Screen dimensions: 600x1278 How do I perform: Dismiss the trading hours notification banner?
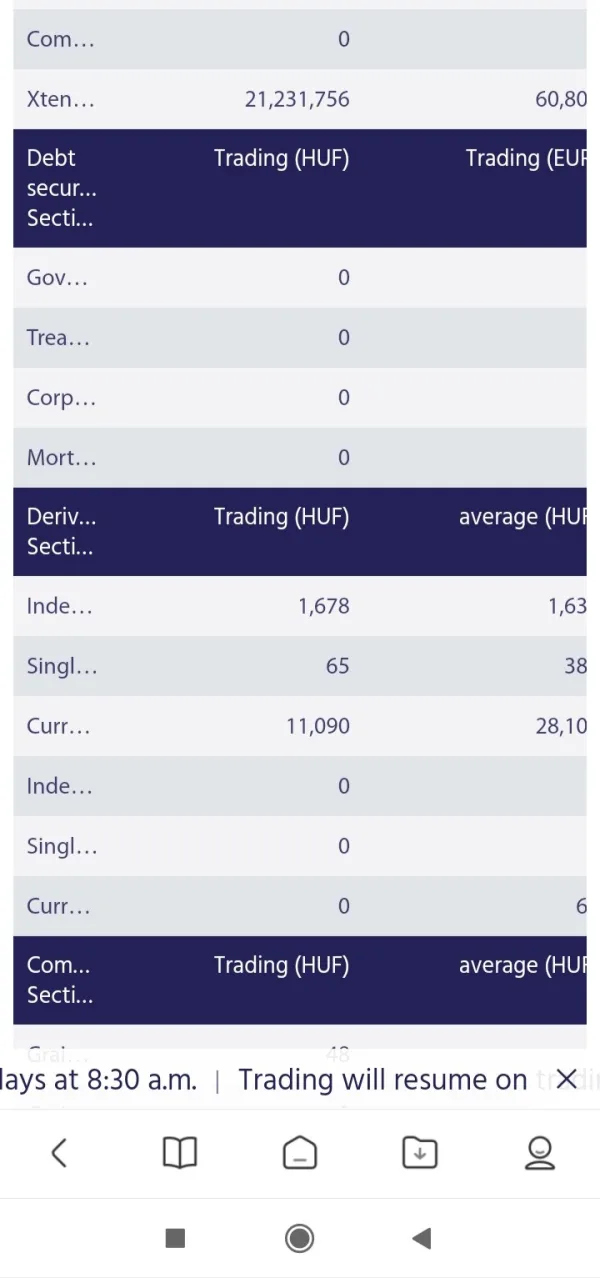point(566,1079)
